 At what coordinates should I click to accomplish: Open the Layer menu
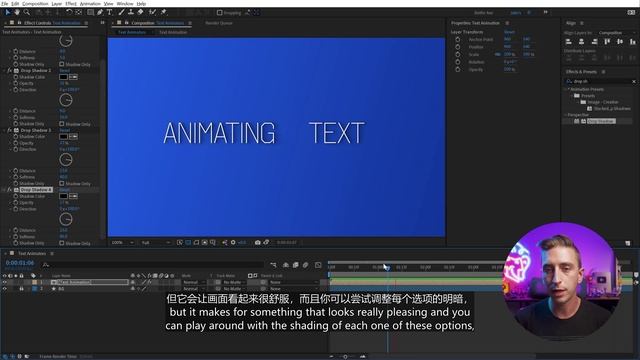pos(57,3)
